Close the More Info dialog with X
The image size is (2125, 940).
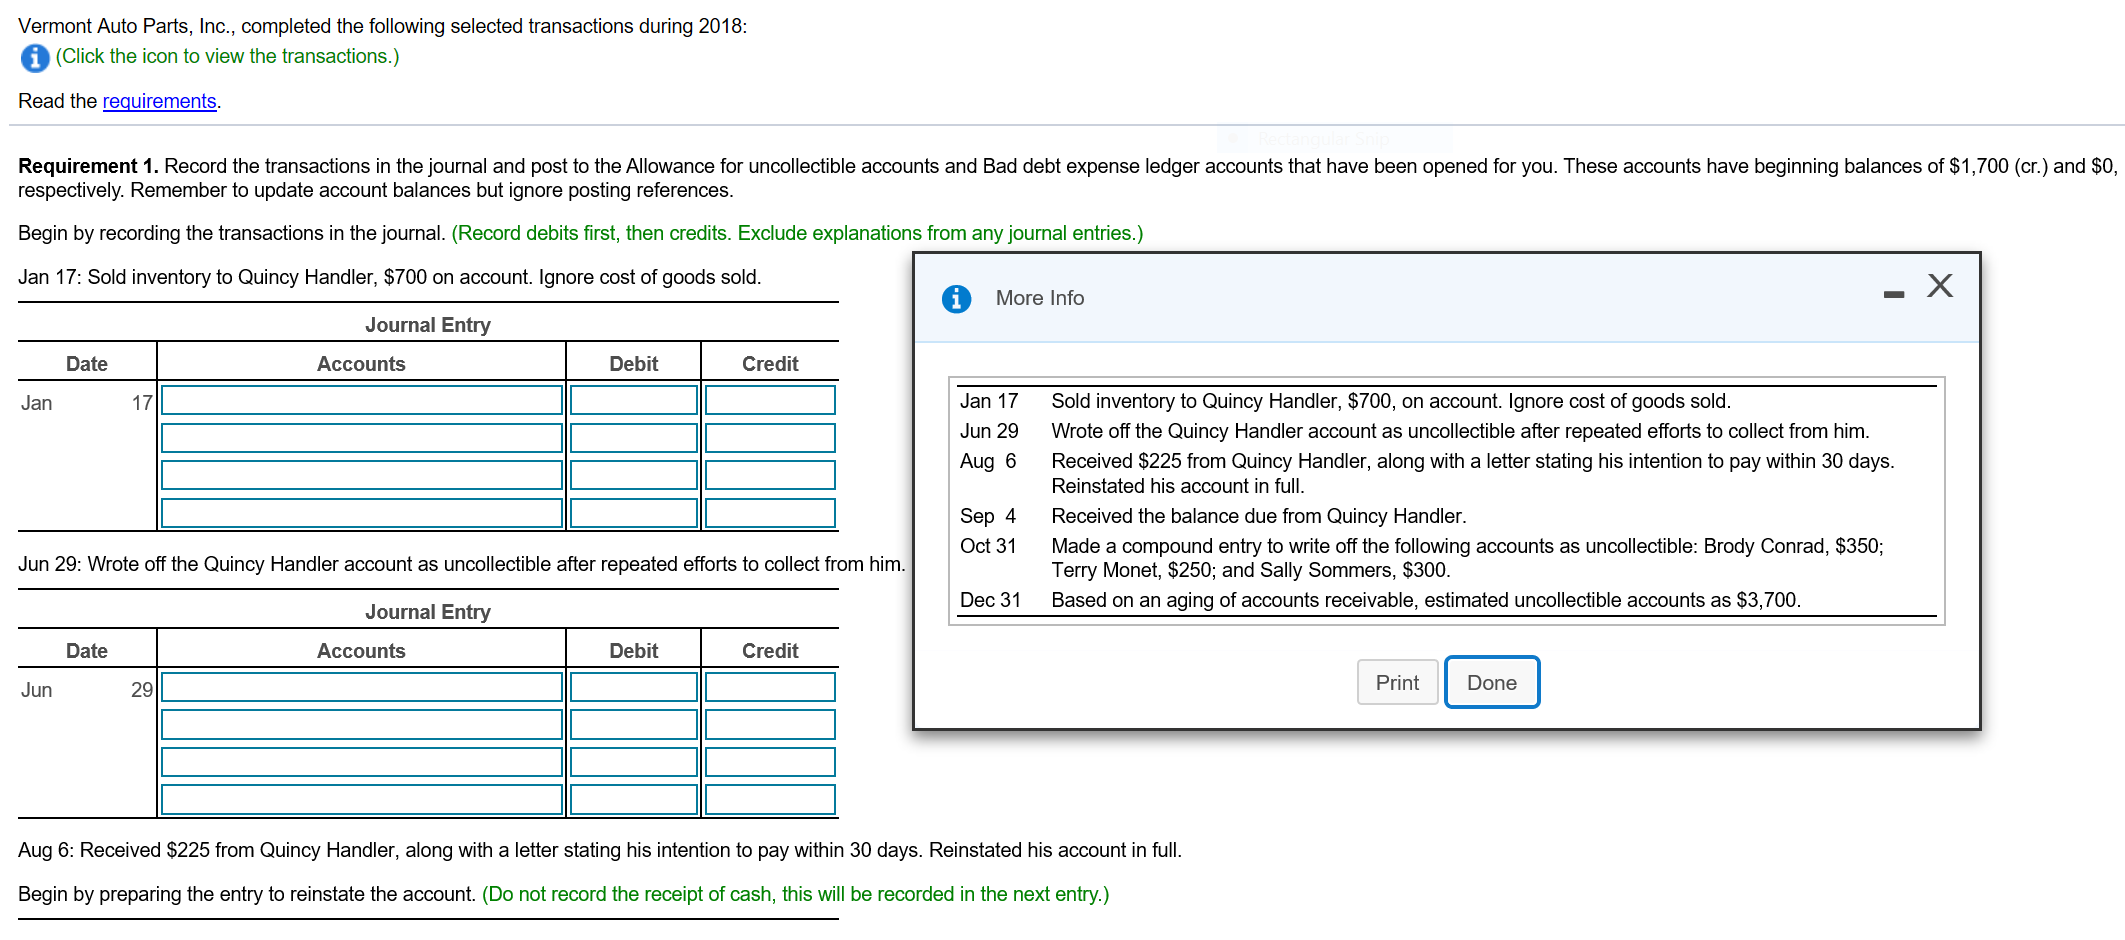[x=1940, y=286]
